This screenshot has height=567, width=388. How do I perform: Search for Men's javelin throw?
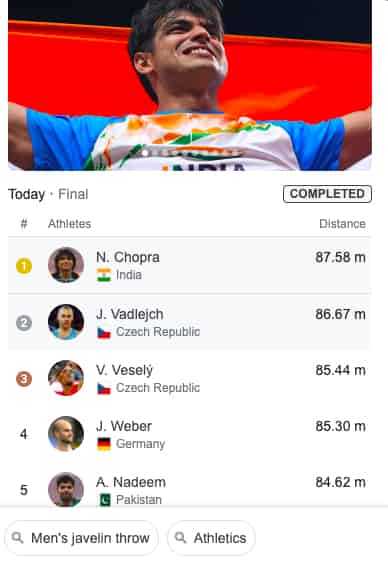81,538
